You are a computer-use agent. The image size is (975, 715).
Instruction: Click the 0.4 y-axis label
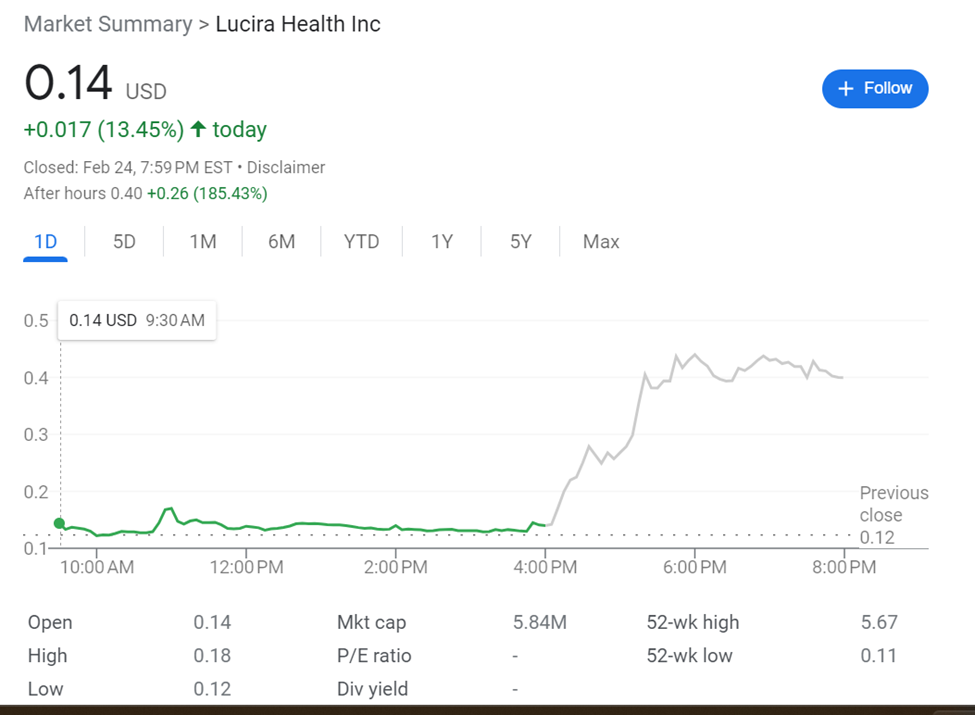tap(36, 377)
